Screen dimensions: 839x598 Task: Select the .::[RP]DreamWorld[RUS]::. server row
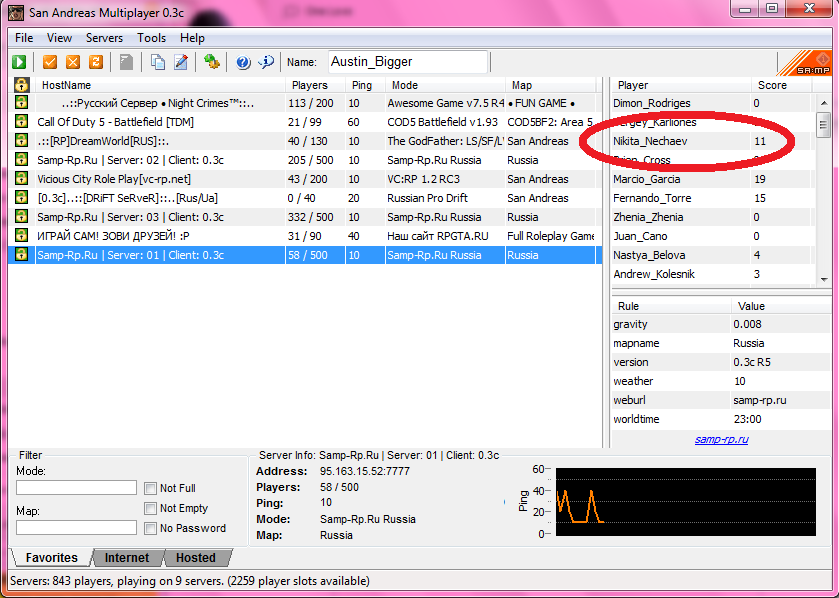305,141
